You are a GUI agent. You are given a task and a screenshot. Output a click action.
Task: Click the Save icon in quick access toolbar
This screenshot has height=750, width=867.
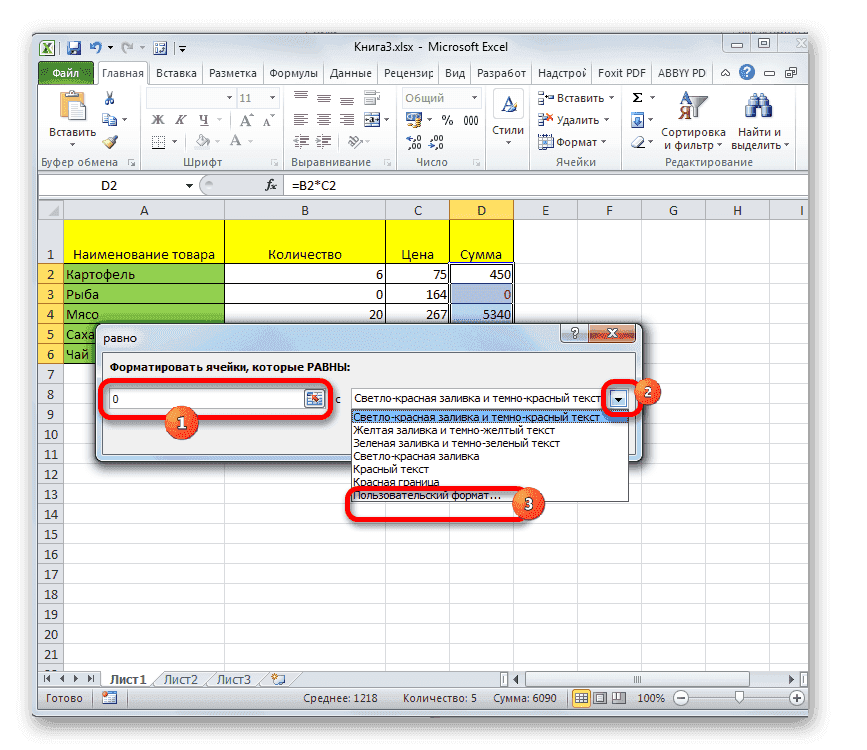click(73, 47)
